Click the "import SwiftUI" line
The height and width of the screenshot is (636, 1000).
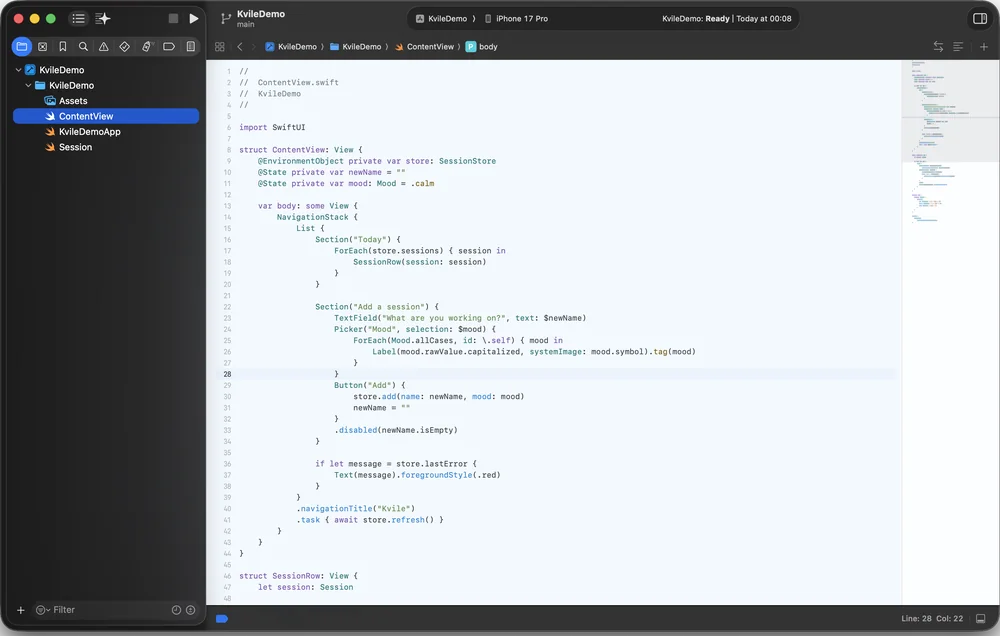pyautogui.click(x=272, y=127)
